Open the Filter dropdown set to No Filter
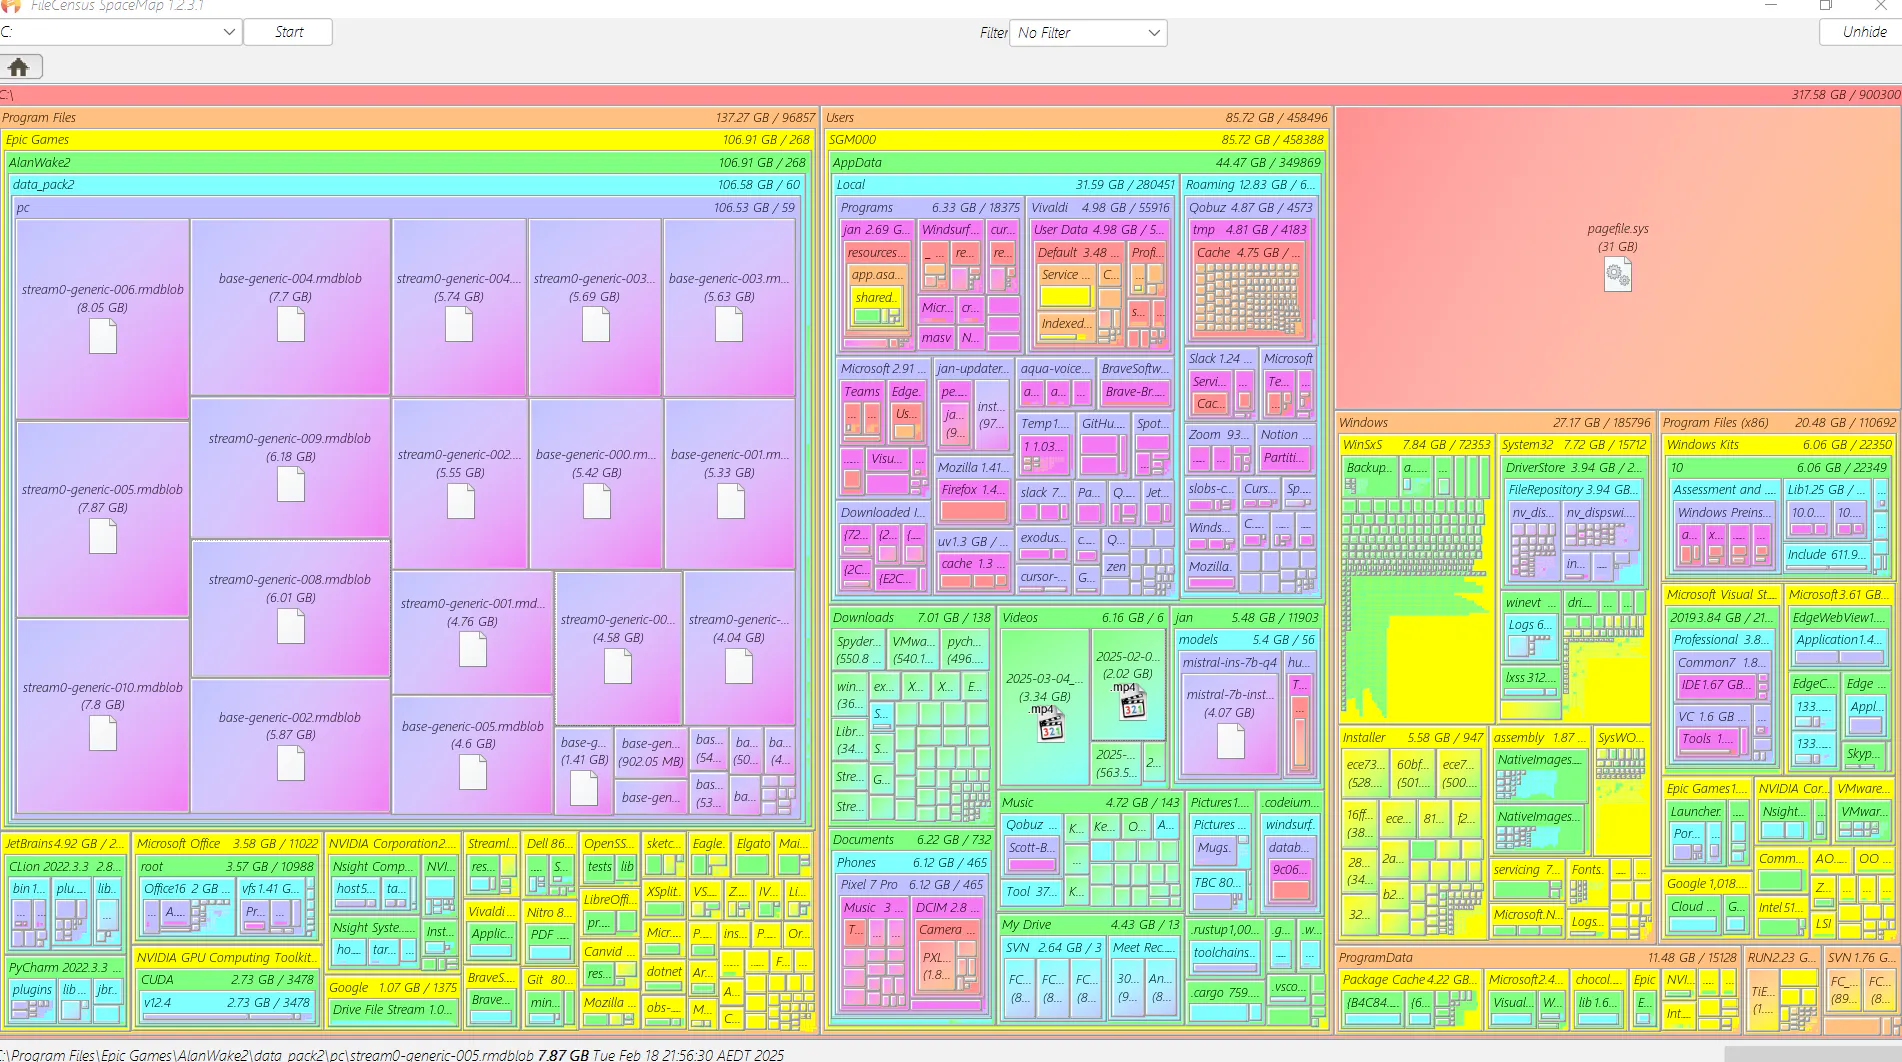The height and width of the screenshot is (1062, 1902). tap(1088, 33)
